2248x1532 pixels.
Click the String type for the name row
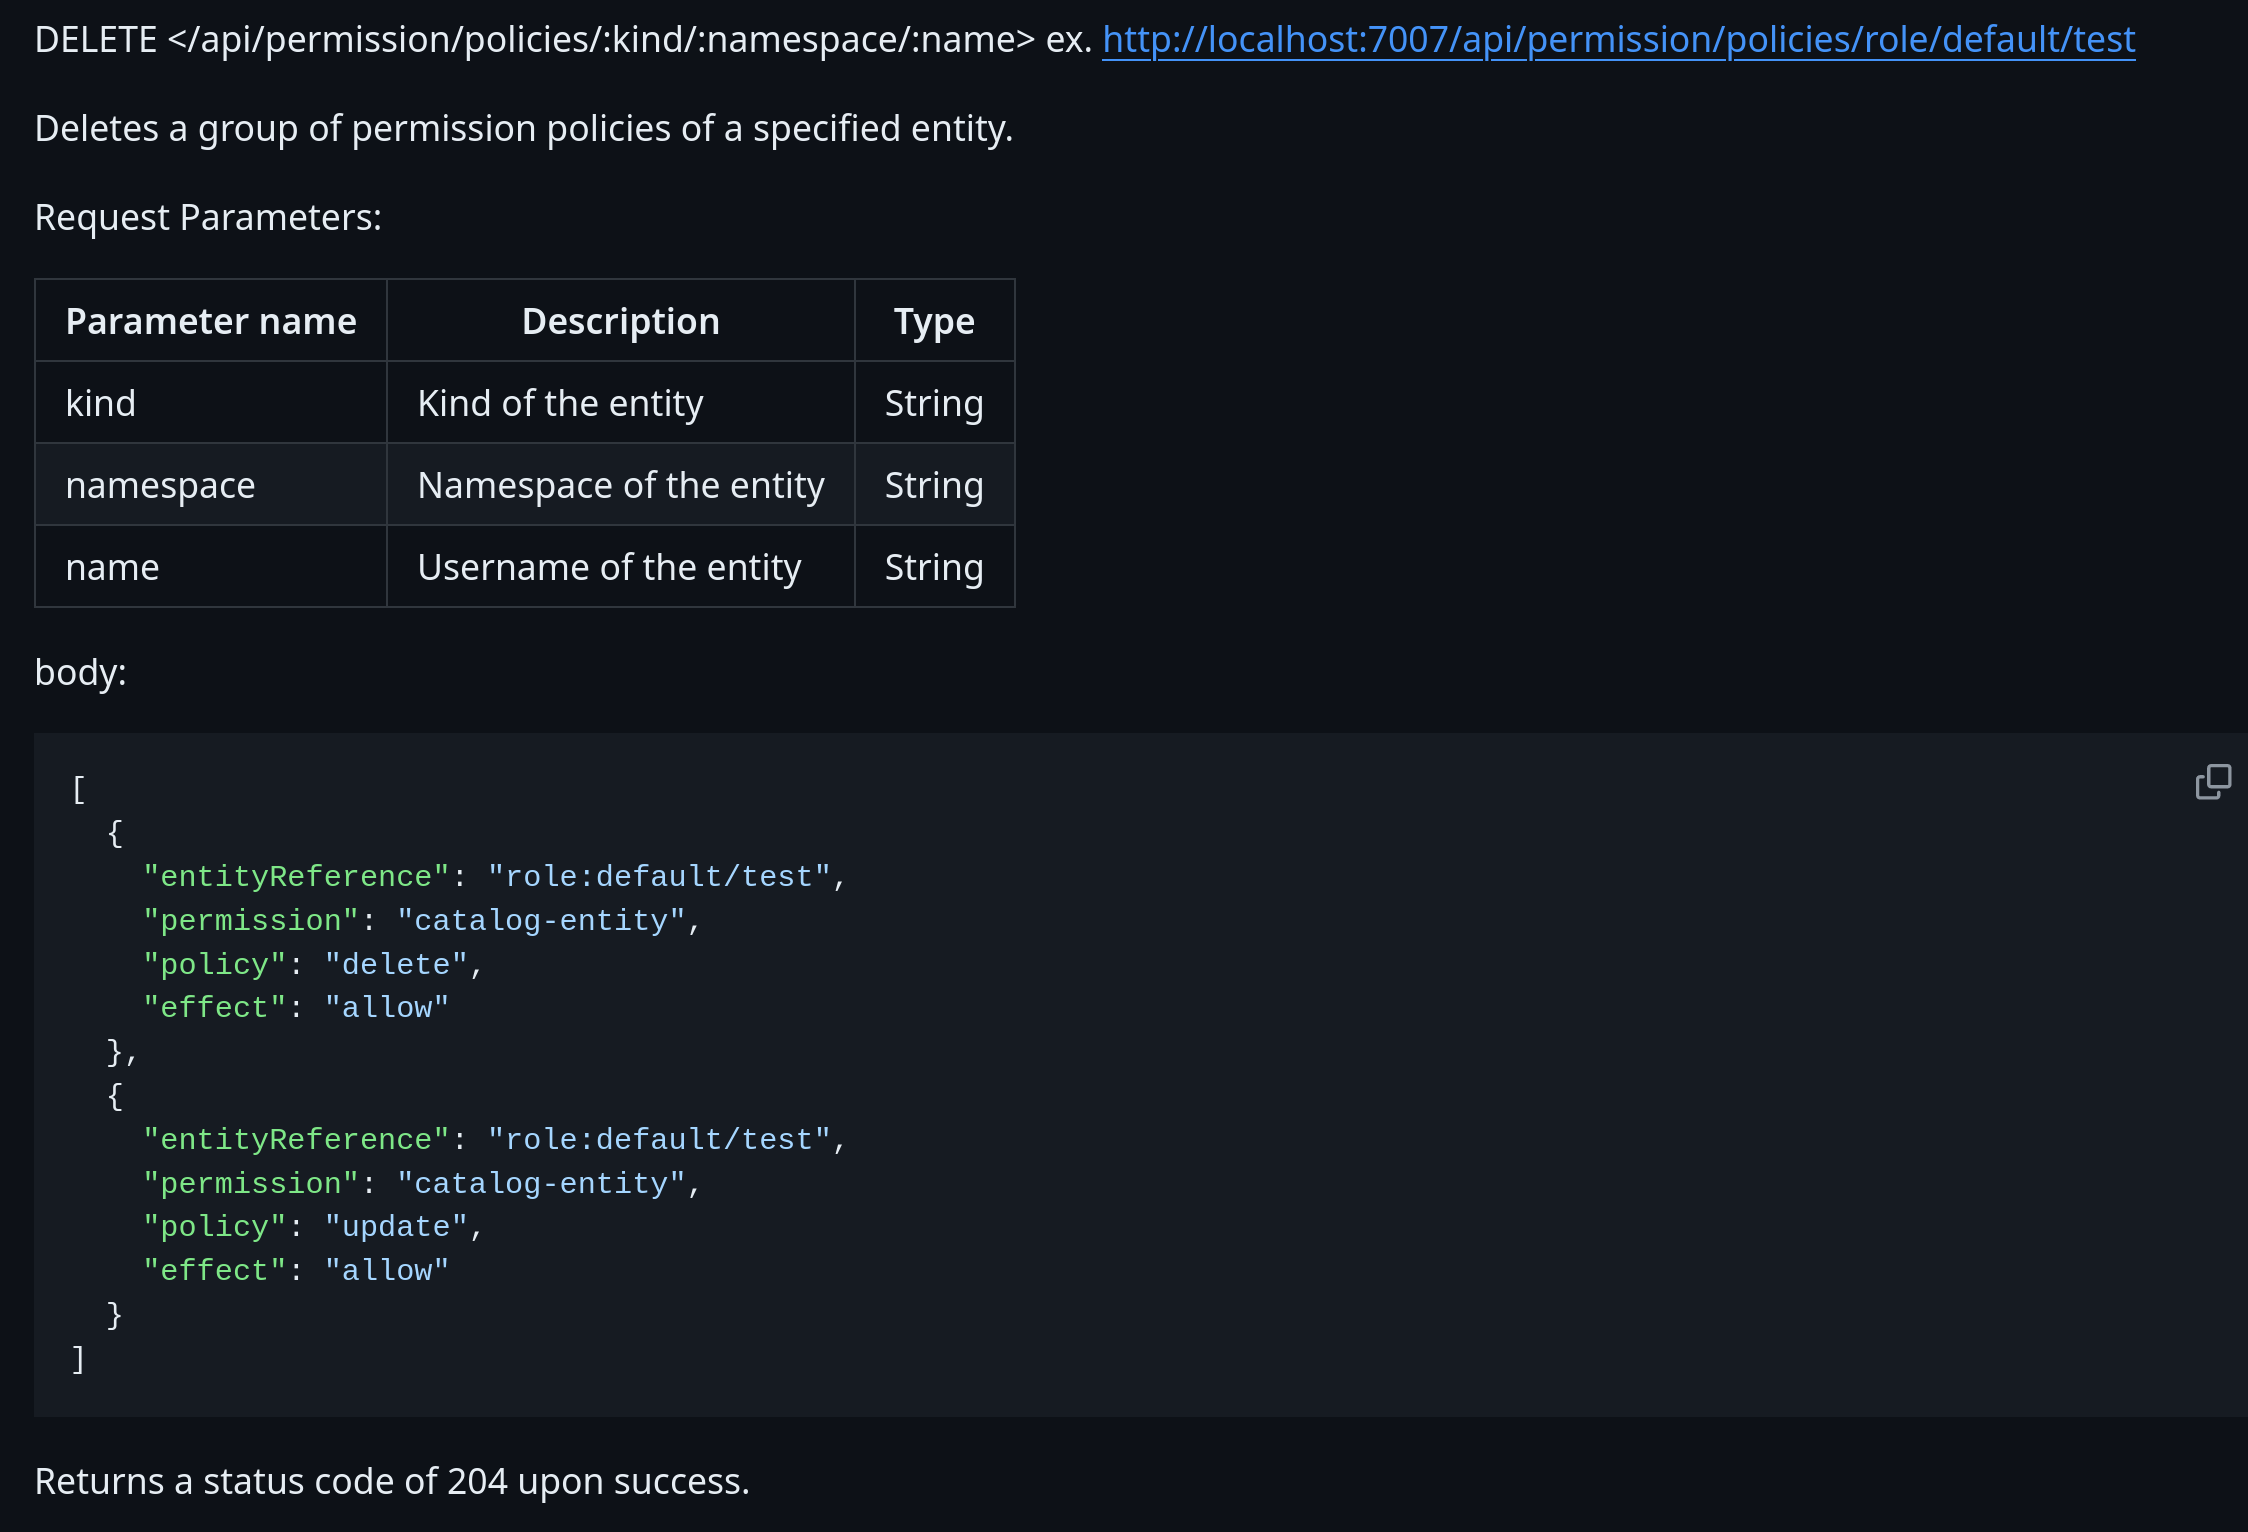pyautogui.click(x=934, y=568)
